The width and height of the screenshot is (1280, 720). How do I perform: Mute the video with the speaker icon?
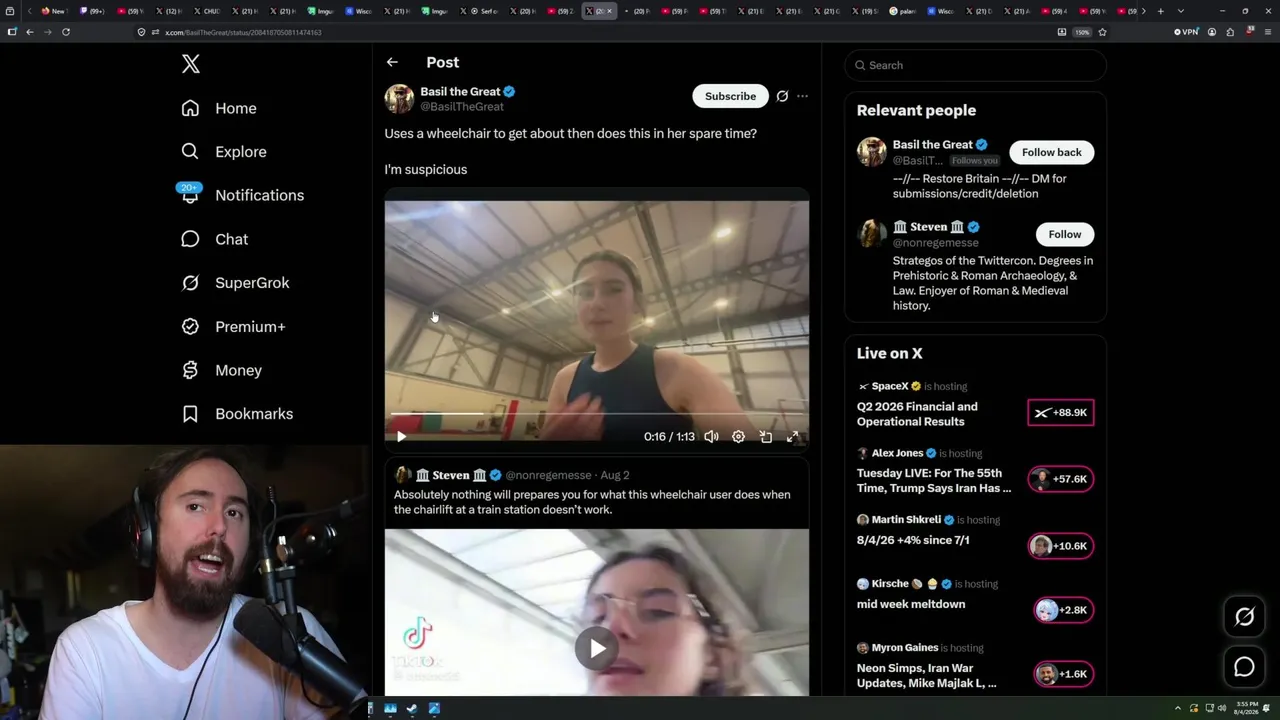711,437
